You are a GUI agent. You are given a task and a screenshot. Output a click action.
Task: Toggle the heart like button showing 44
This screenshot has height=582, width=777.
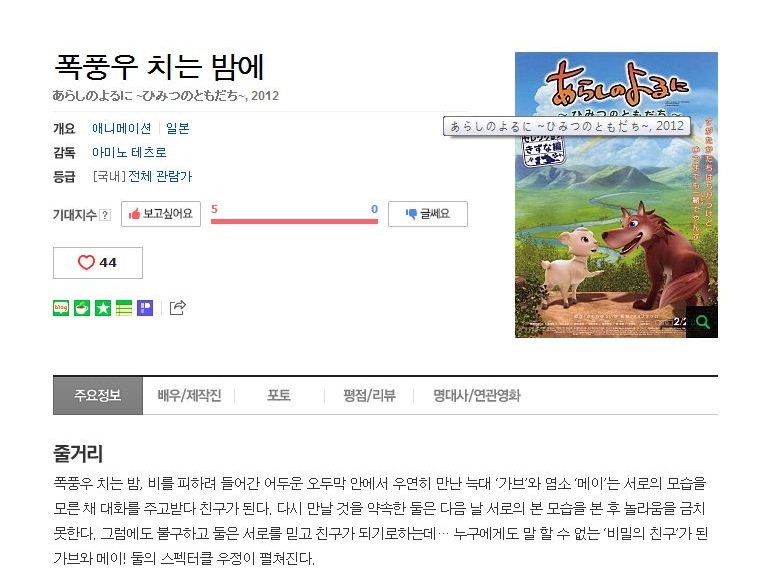[x=98, y=263]
